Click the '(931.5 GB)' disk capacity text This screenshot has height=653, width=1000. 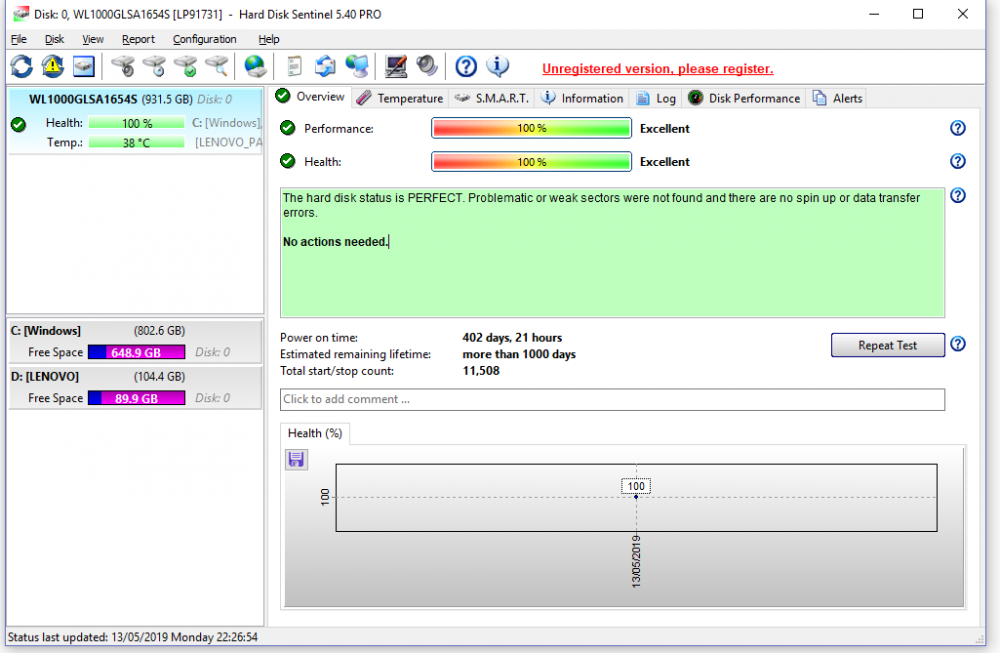167,99
